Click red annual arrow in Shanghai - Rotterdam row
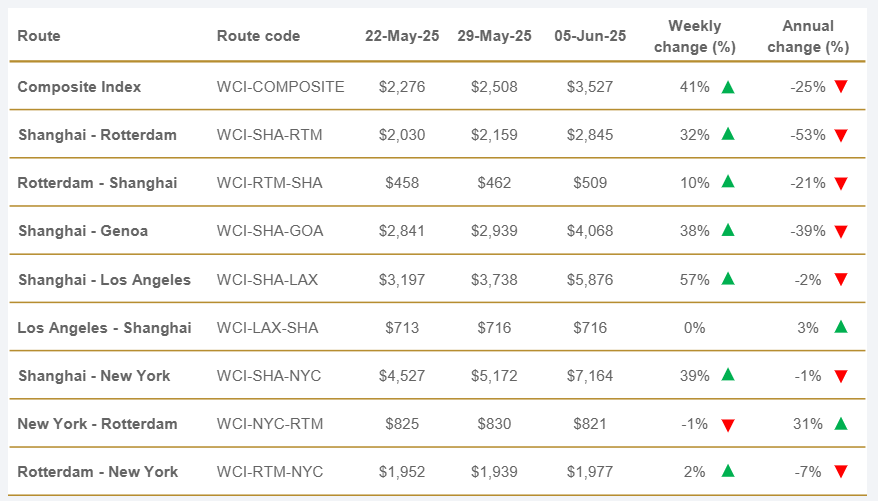The height and width of the screenshot is (501, 878). [x=841, y=135]
